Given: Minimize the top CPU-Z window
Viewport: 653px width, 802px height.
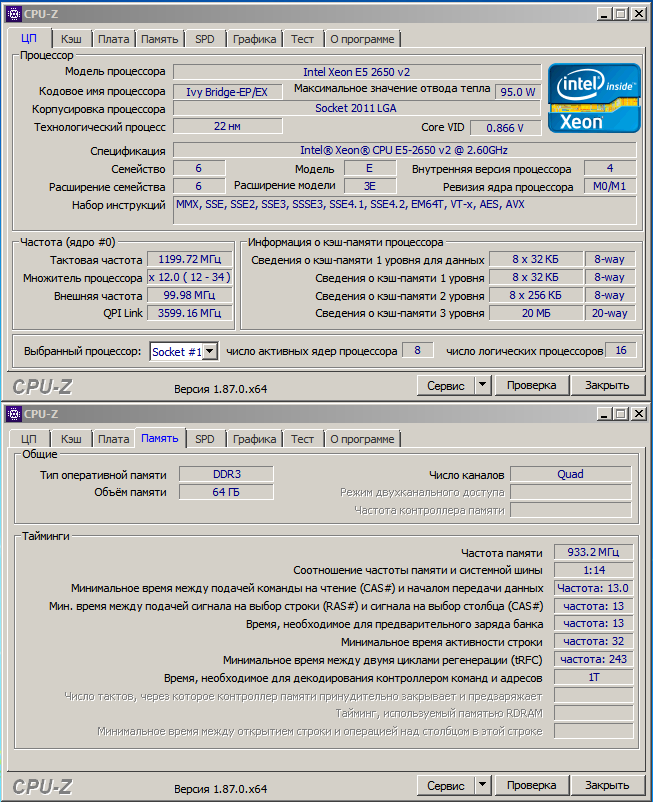Looking at the screenshot, I should coord(604,14).
